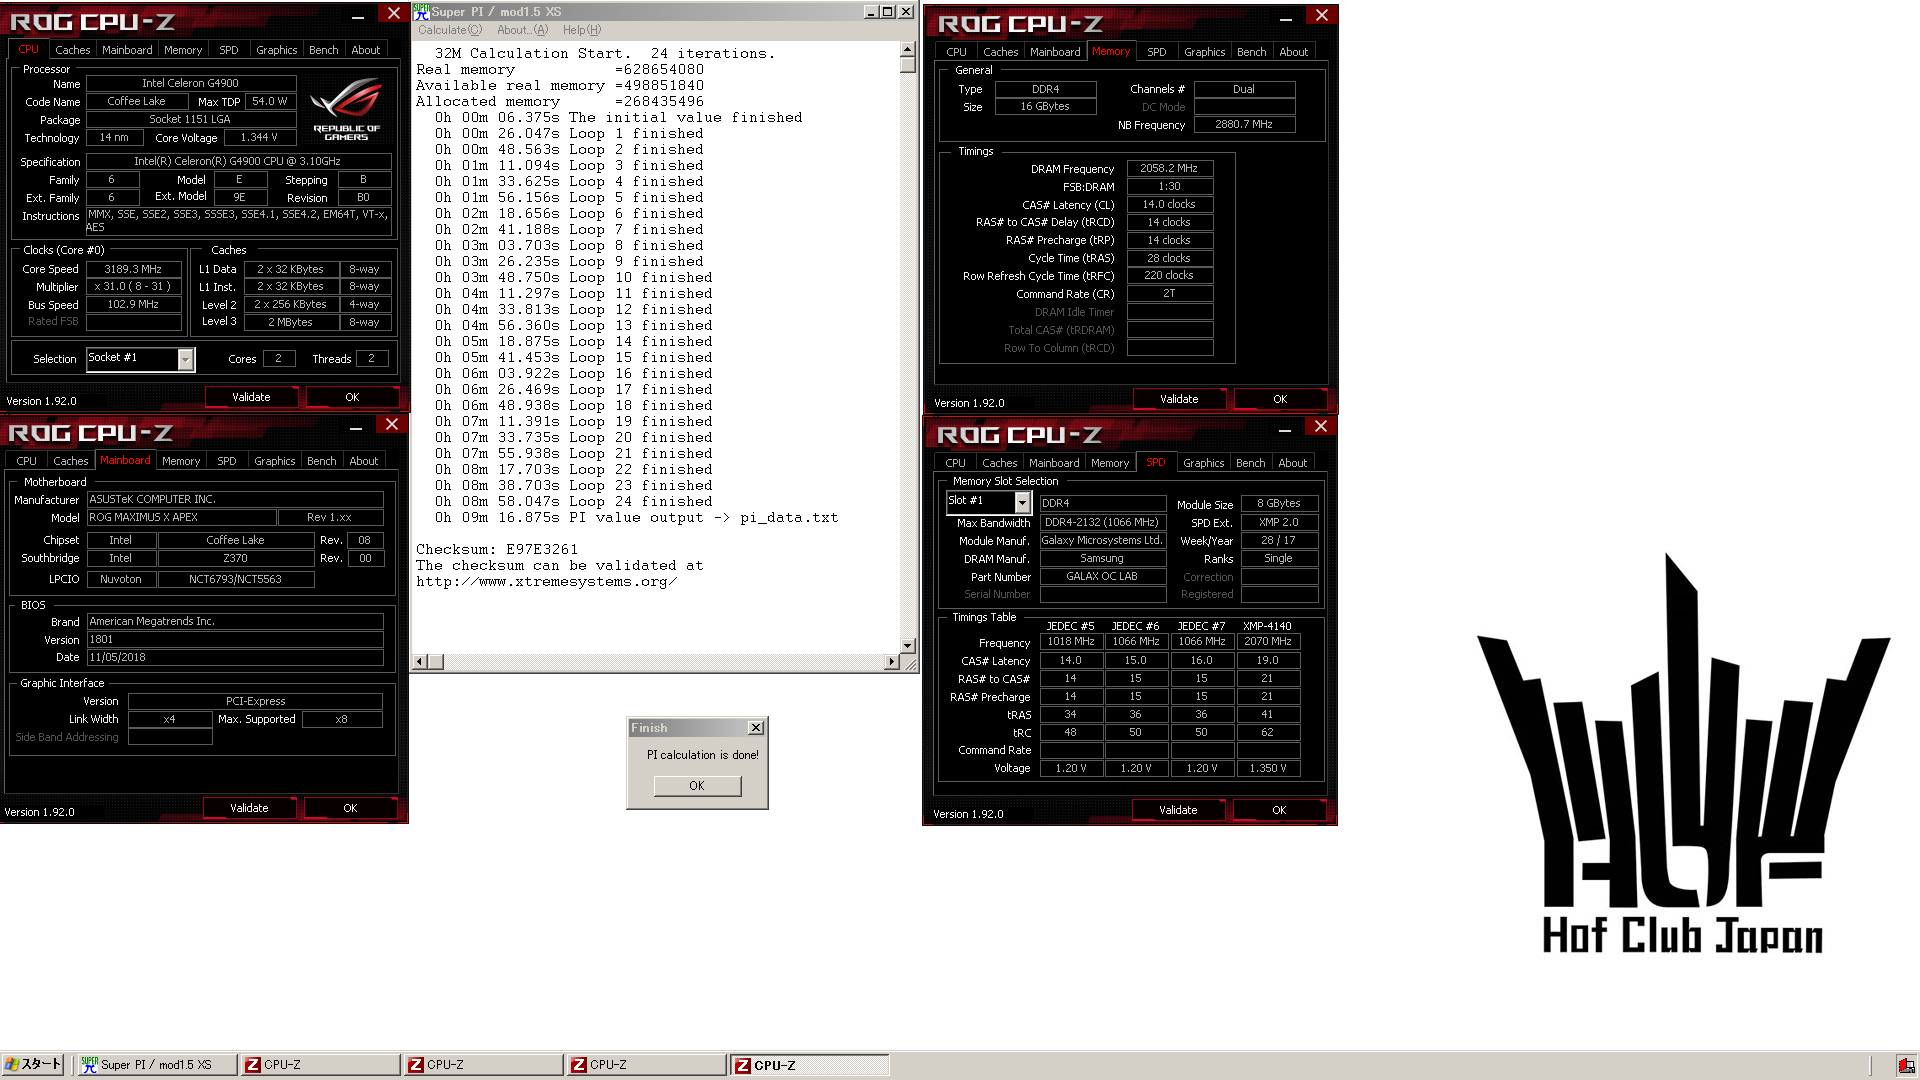Click CAS# Latency 14.0 clocks value

pos(1169,204)
